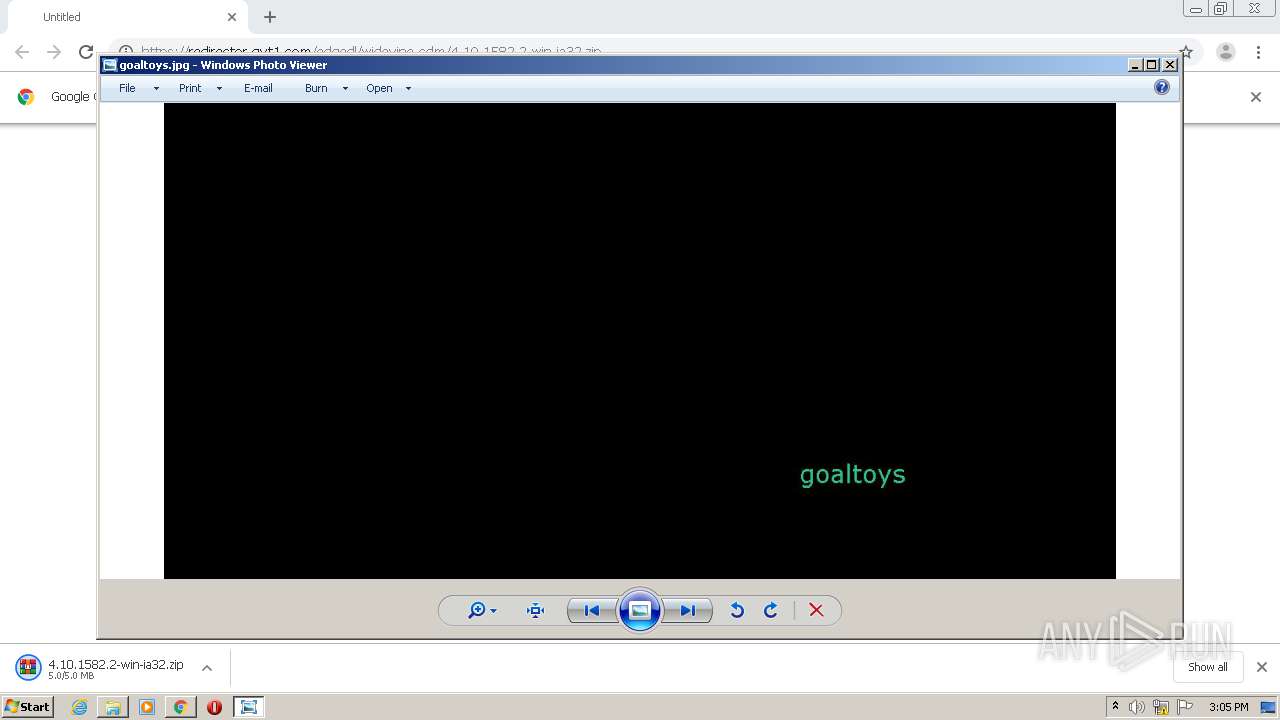Open the Chrome profile avatar icon
The width and height of the screenshot is (1280, 720).
(x=1226, y=52)
